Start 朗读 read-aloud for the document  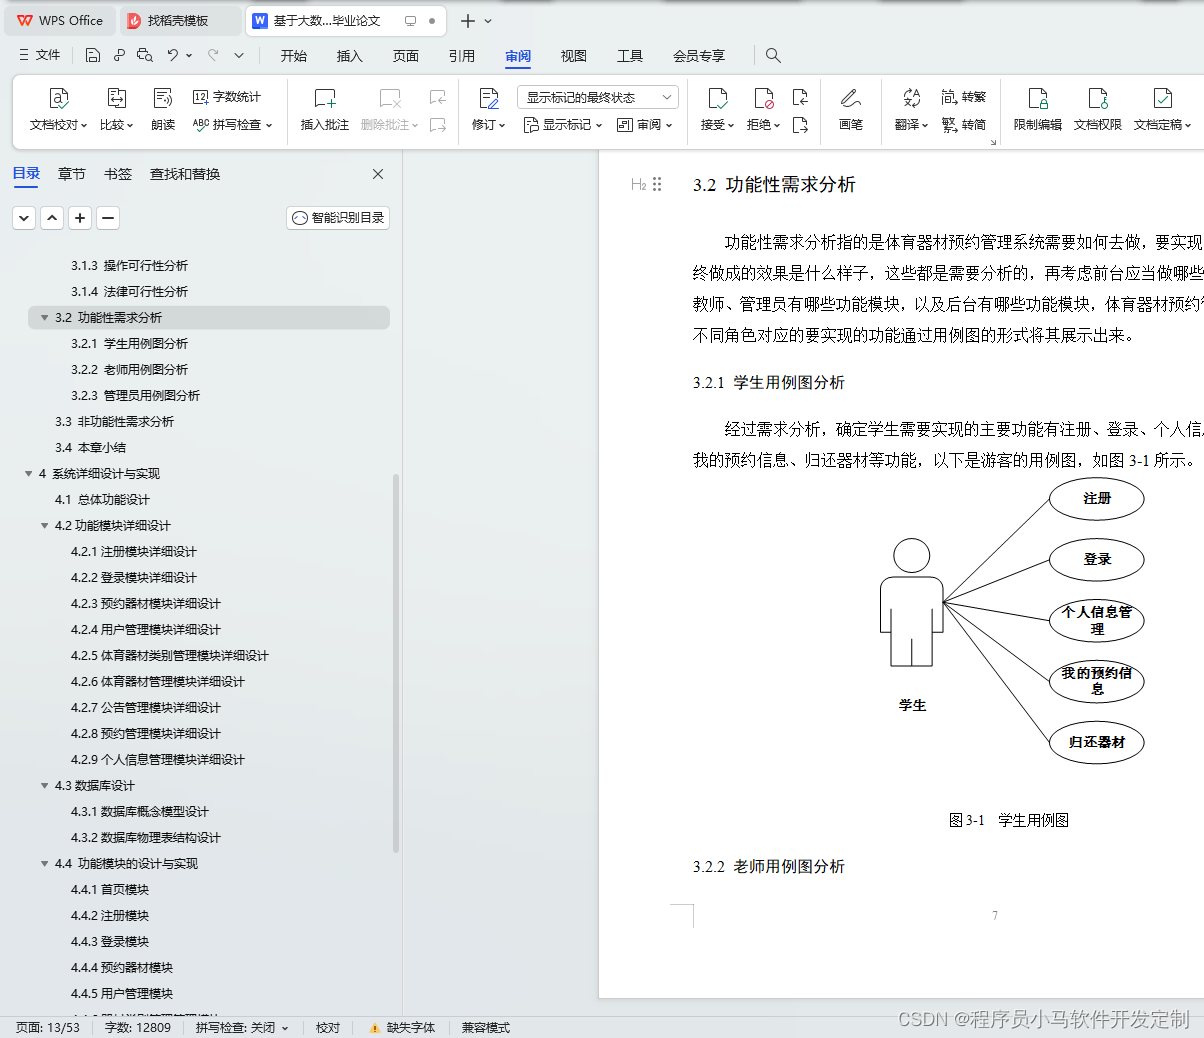tap(163, 110)
